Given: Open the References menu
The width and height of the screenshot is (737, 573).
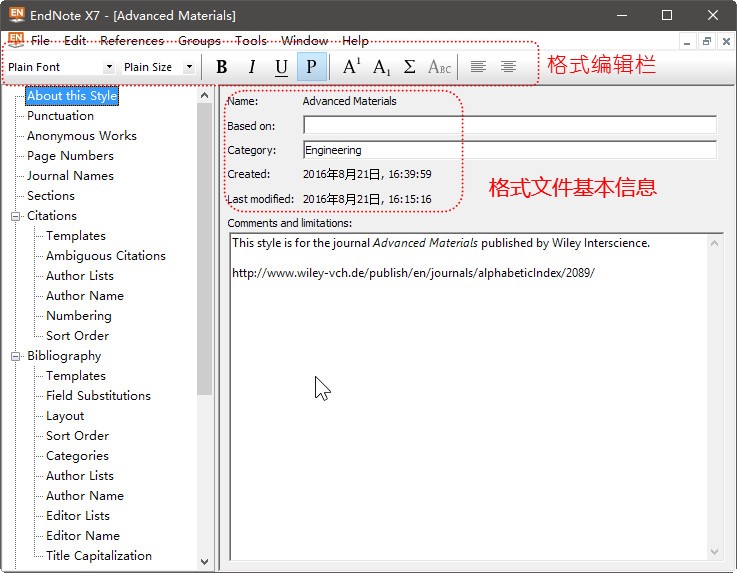Looking at the screenshot, I should click(x=131, y=41).
